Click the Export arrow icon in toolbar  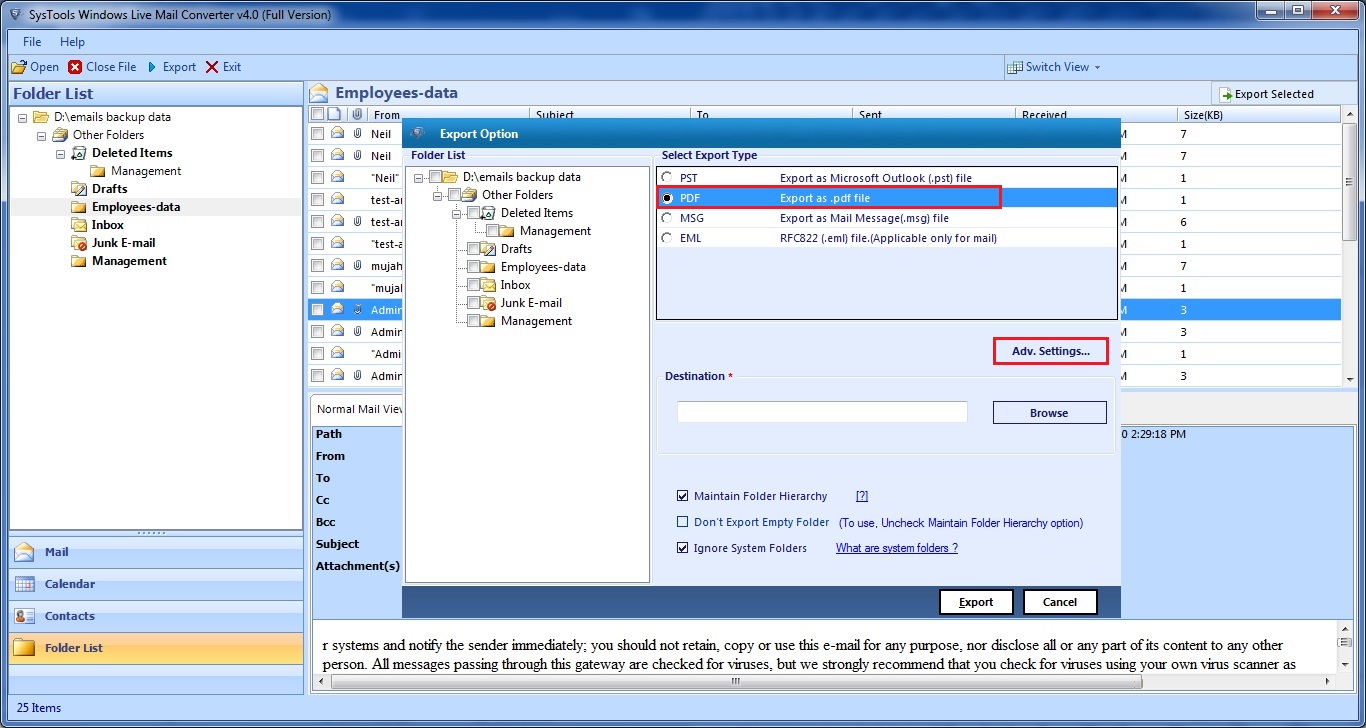(x=152, y=67)
